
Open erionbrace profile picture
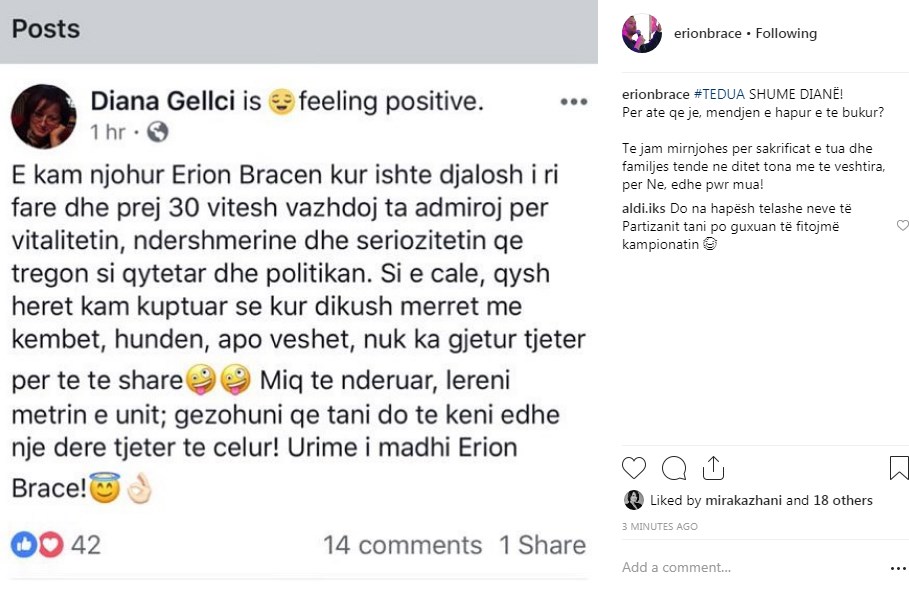click(641, 34)
